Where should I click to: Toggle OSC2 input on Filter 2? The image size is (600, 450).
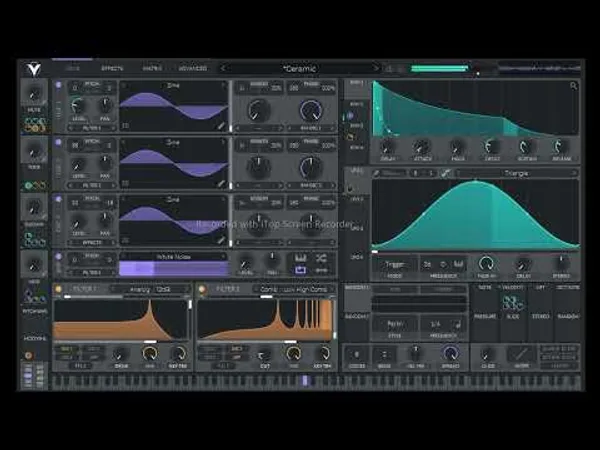click(236, 349)
